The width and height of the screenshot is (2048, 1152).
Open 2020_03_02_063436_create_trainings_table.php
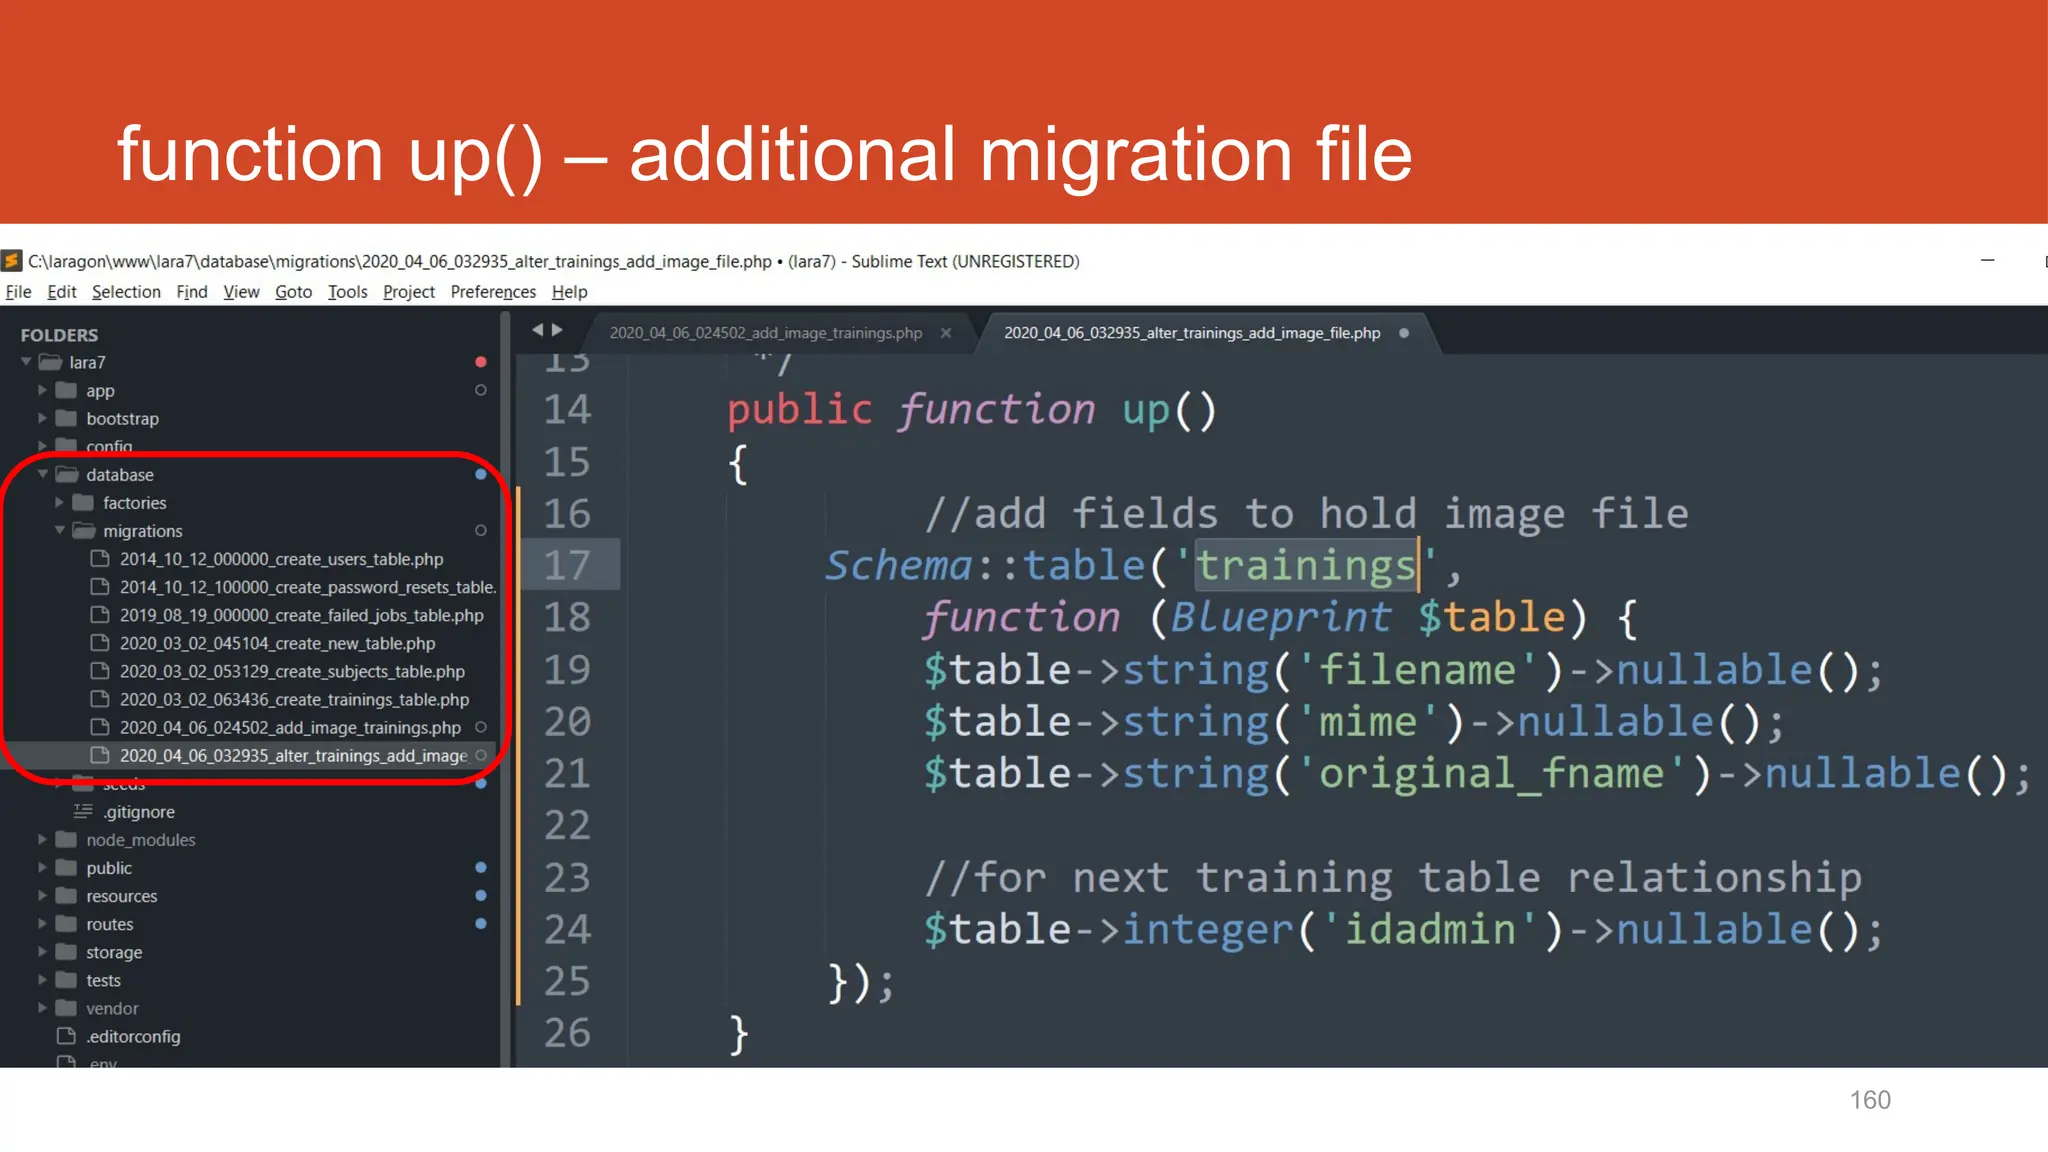pos(294,699)
